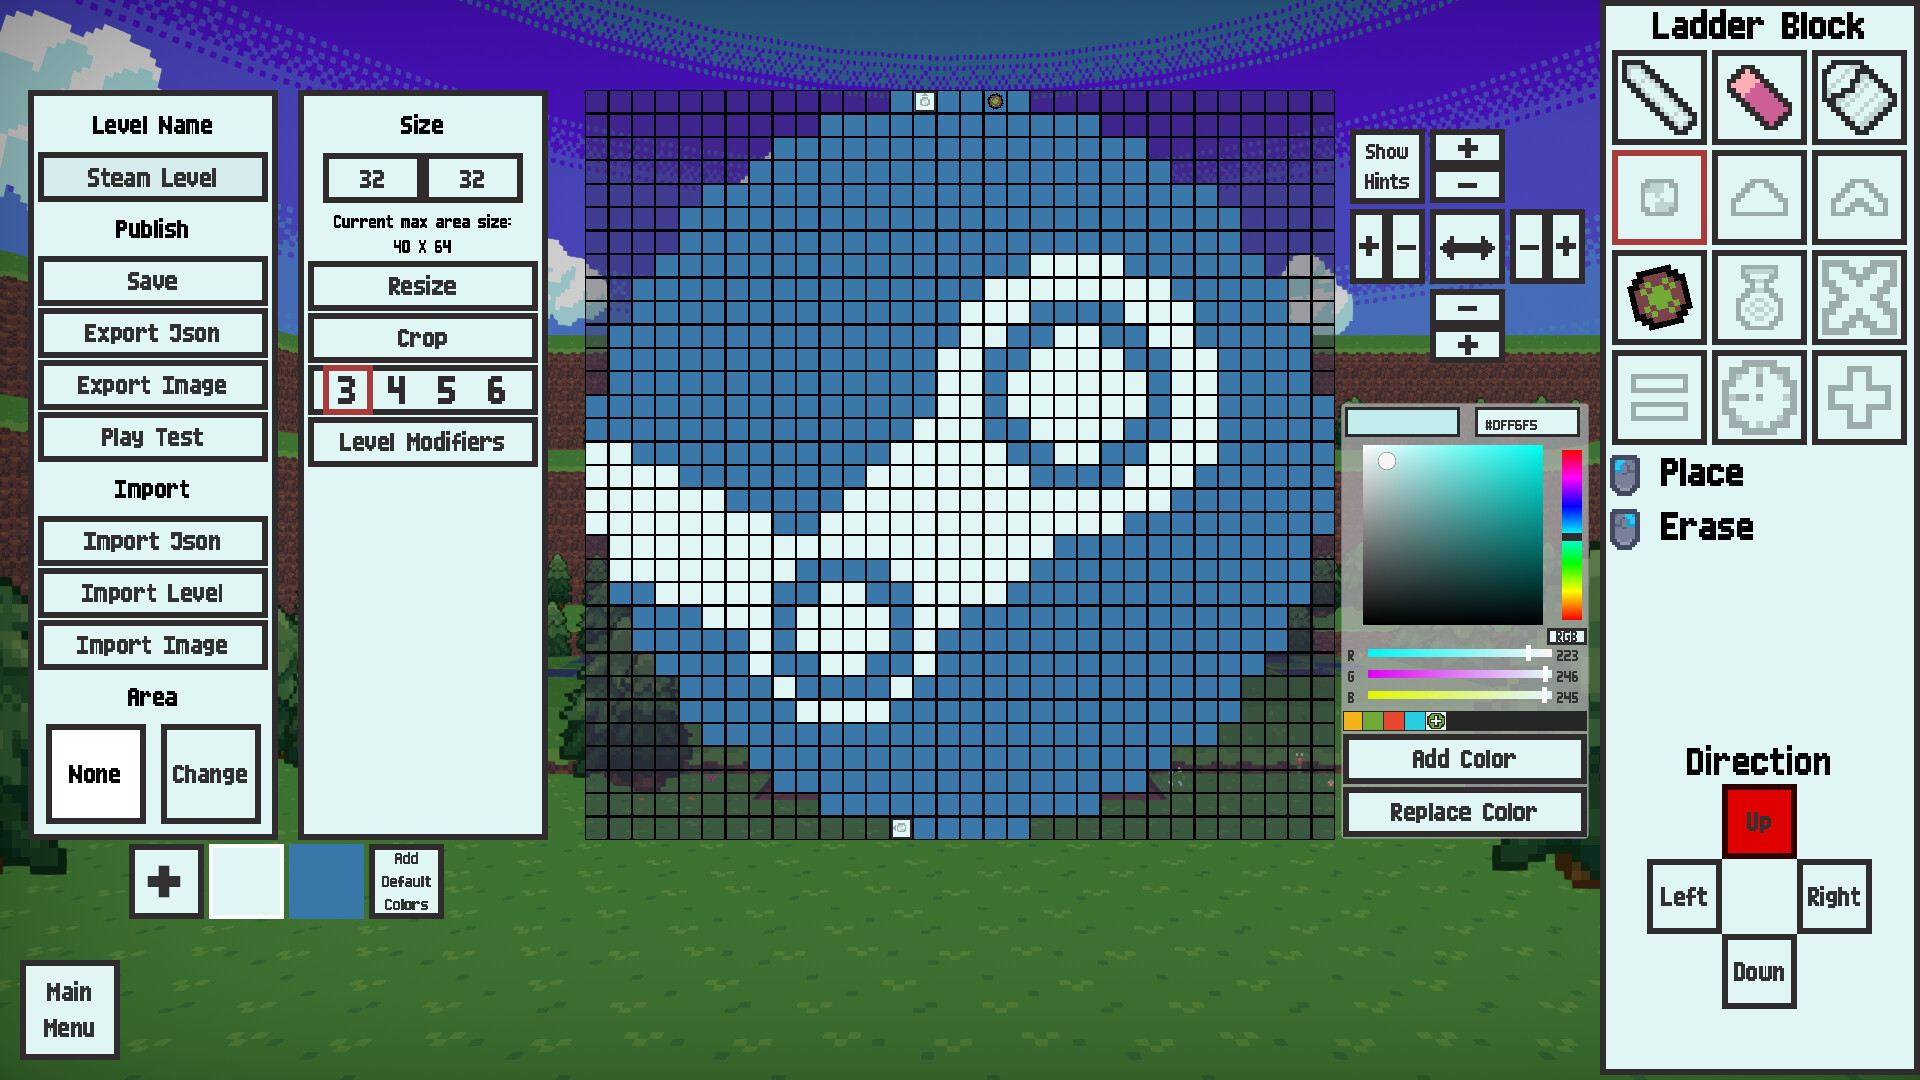Select the pink Eraser tool

(x=1758, y=97)
